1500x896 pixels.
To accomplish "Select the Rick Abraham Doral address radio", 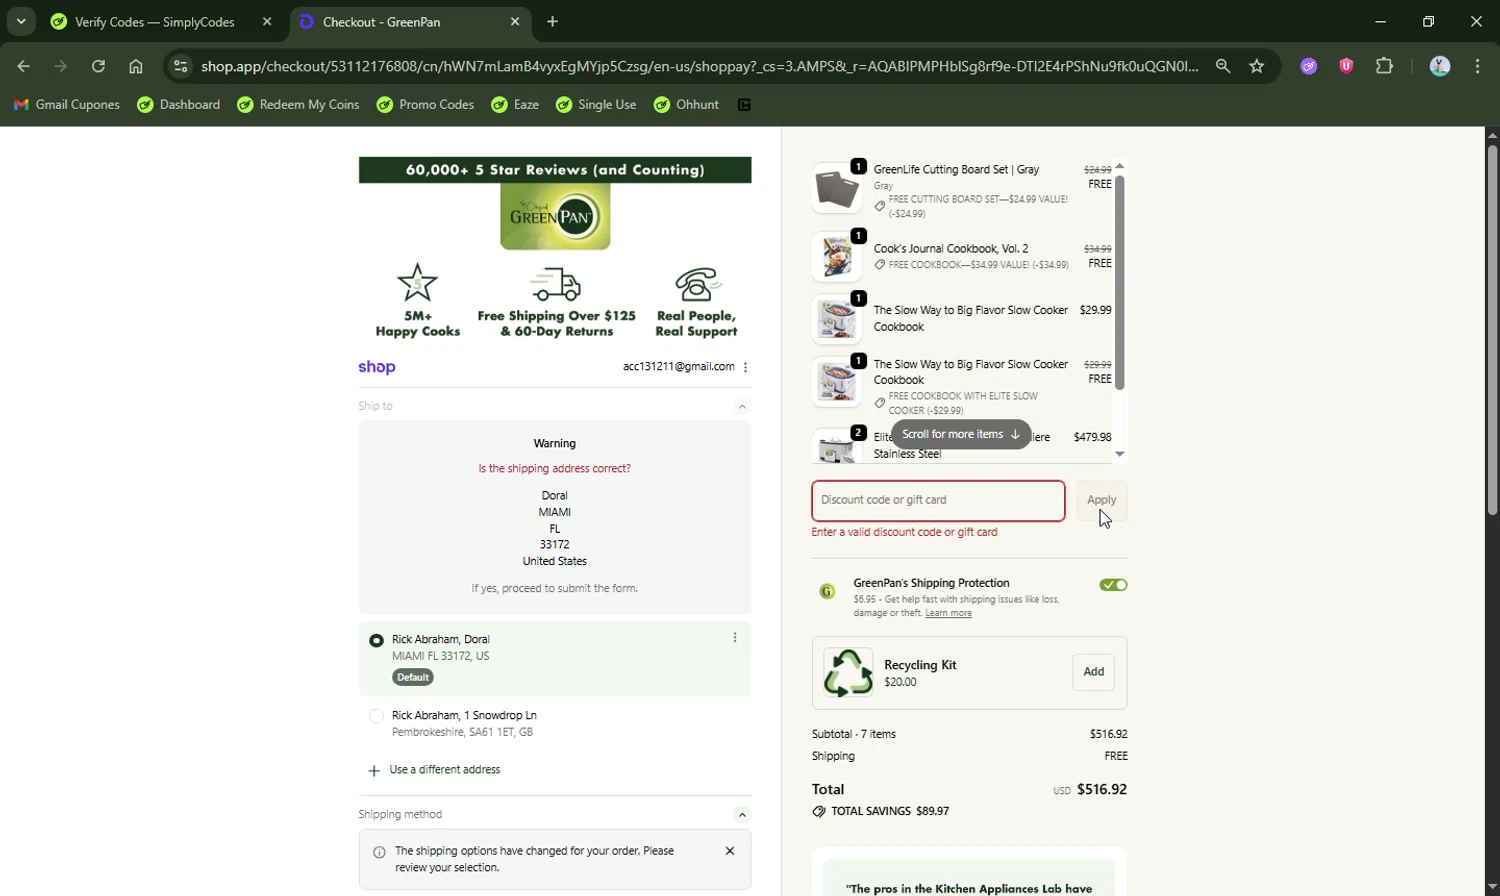I will [x=376, y=640].
